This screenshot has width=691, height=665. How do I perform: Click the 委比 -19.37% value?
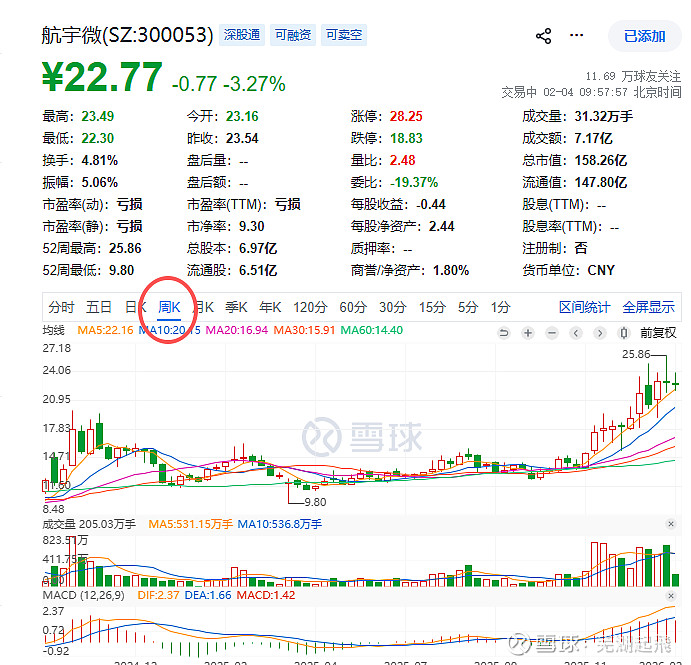[414, 182]
